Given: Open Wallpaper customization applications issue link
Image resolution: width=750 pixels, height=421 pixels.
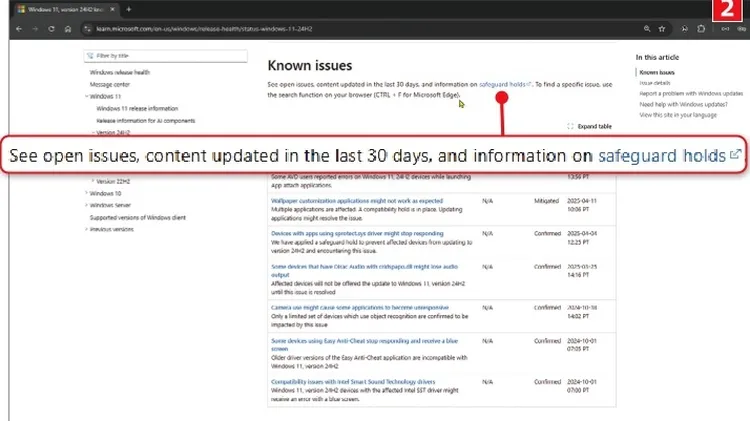Looking at the screenshot, I should tap(357, 201).
